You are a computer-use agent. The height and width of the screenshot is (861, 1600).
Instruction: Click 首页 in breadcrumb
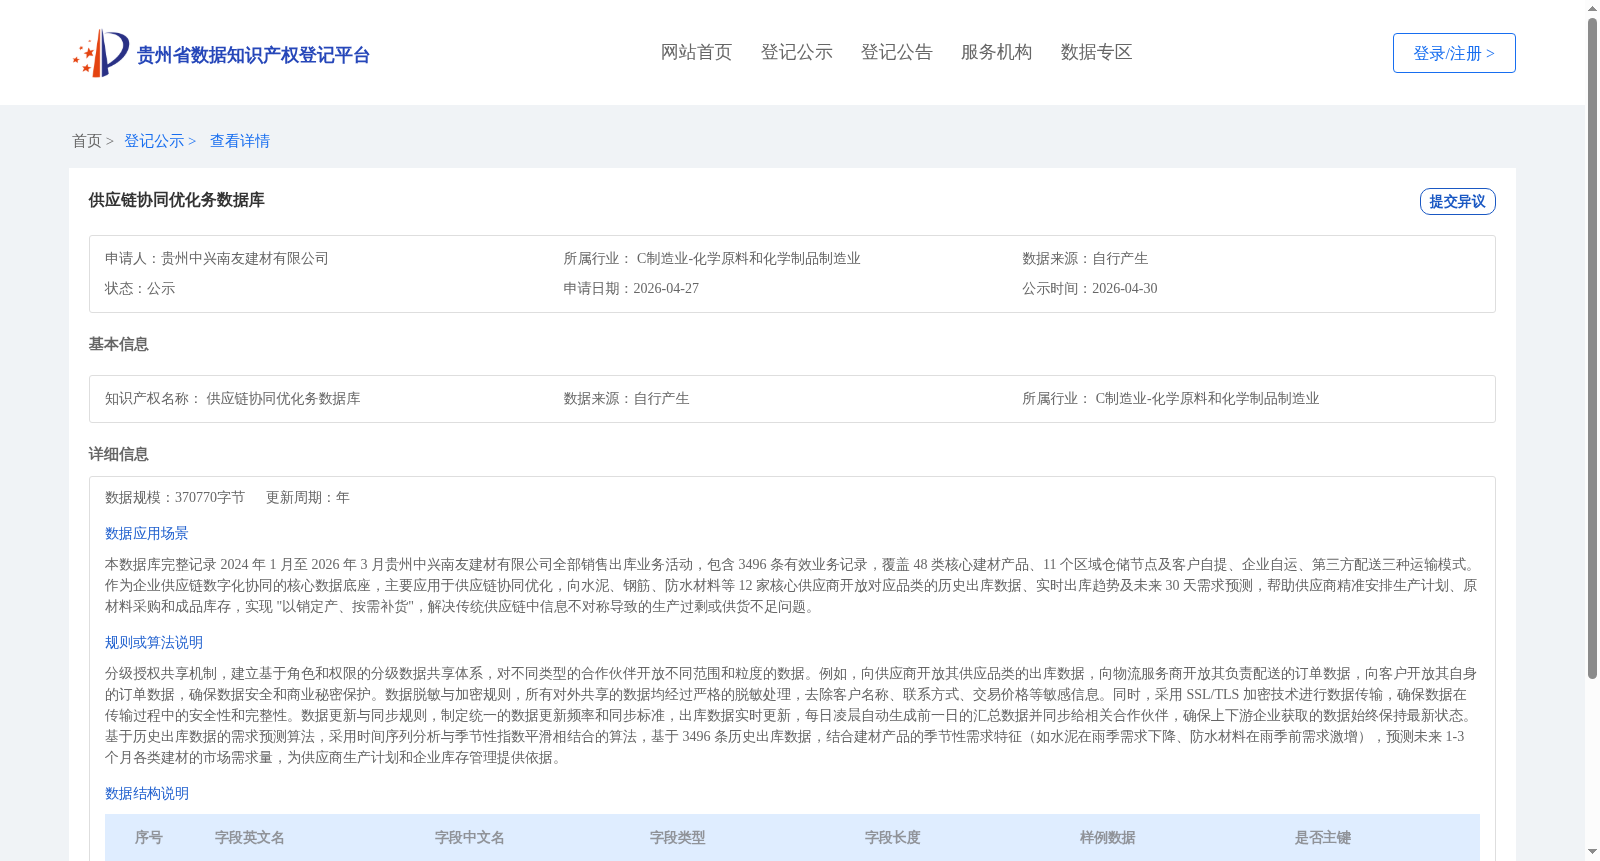coord(87,141)
